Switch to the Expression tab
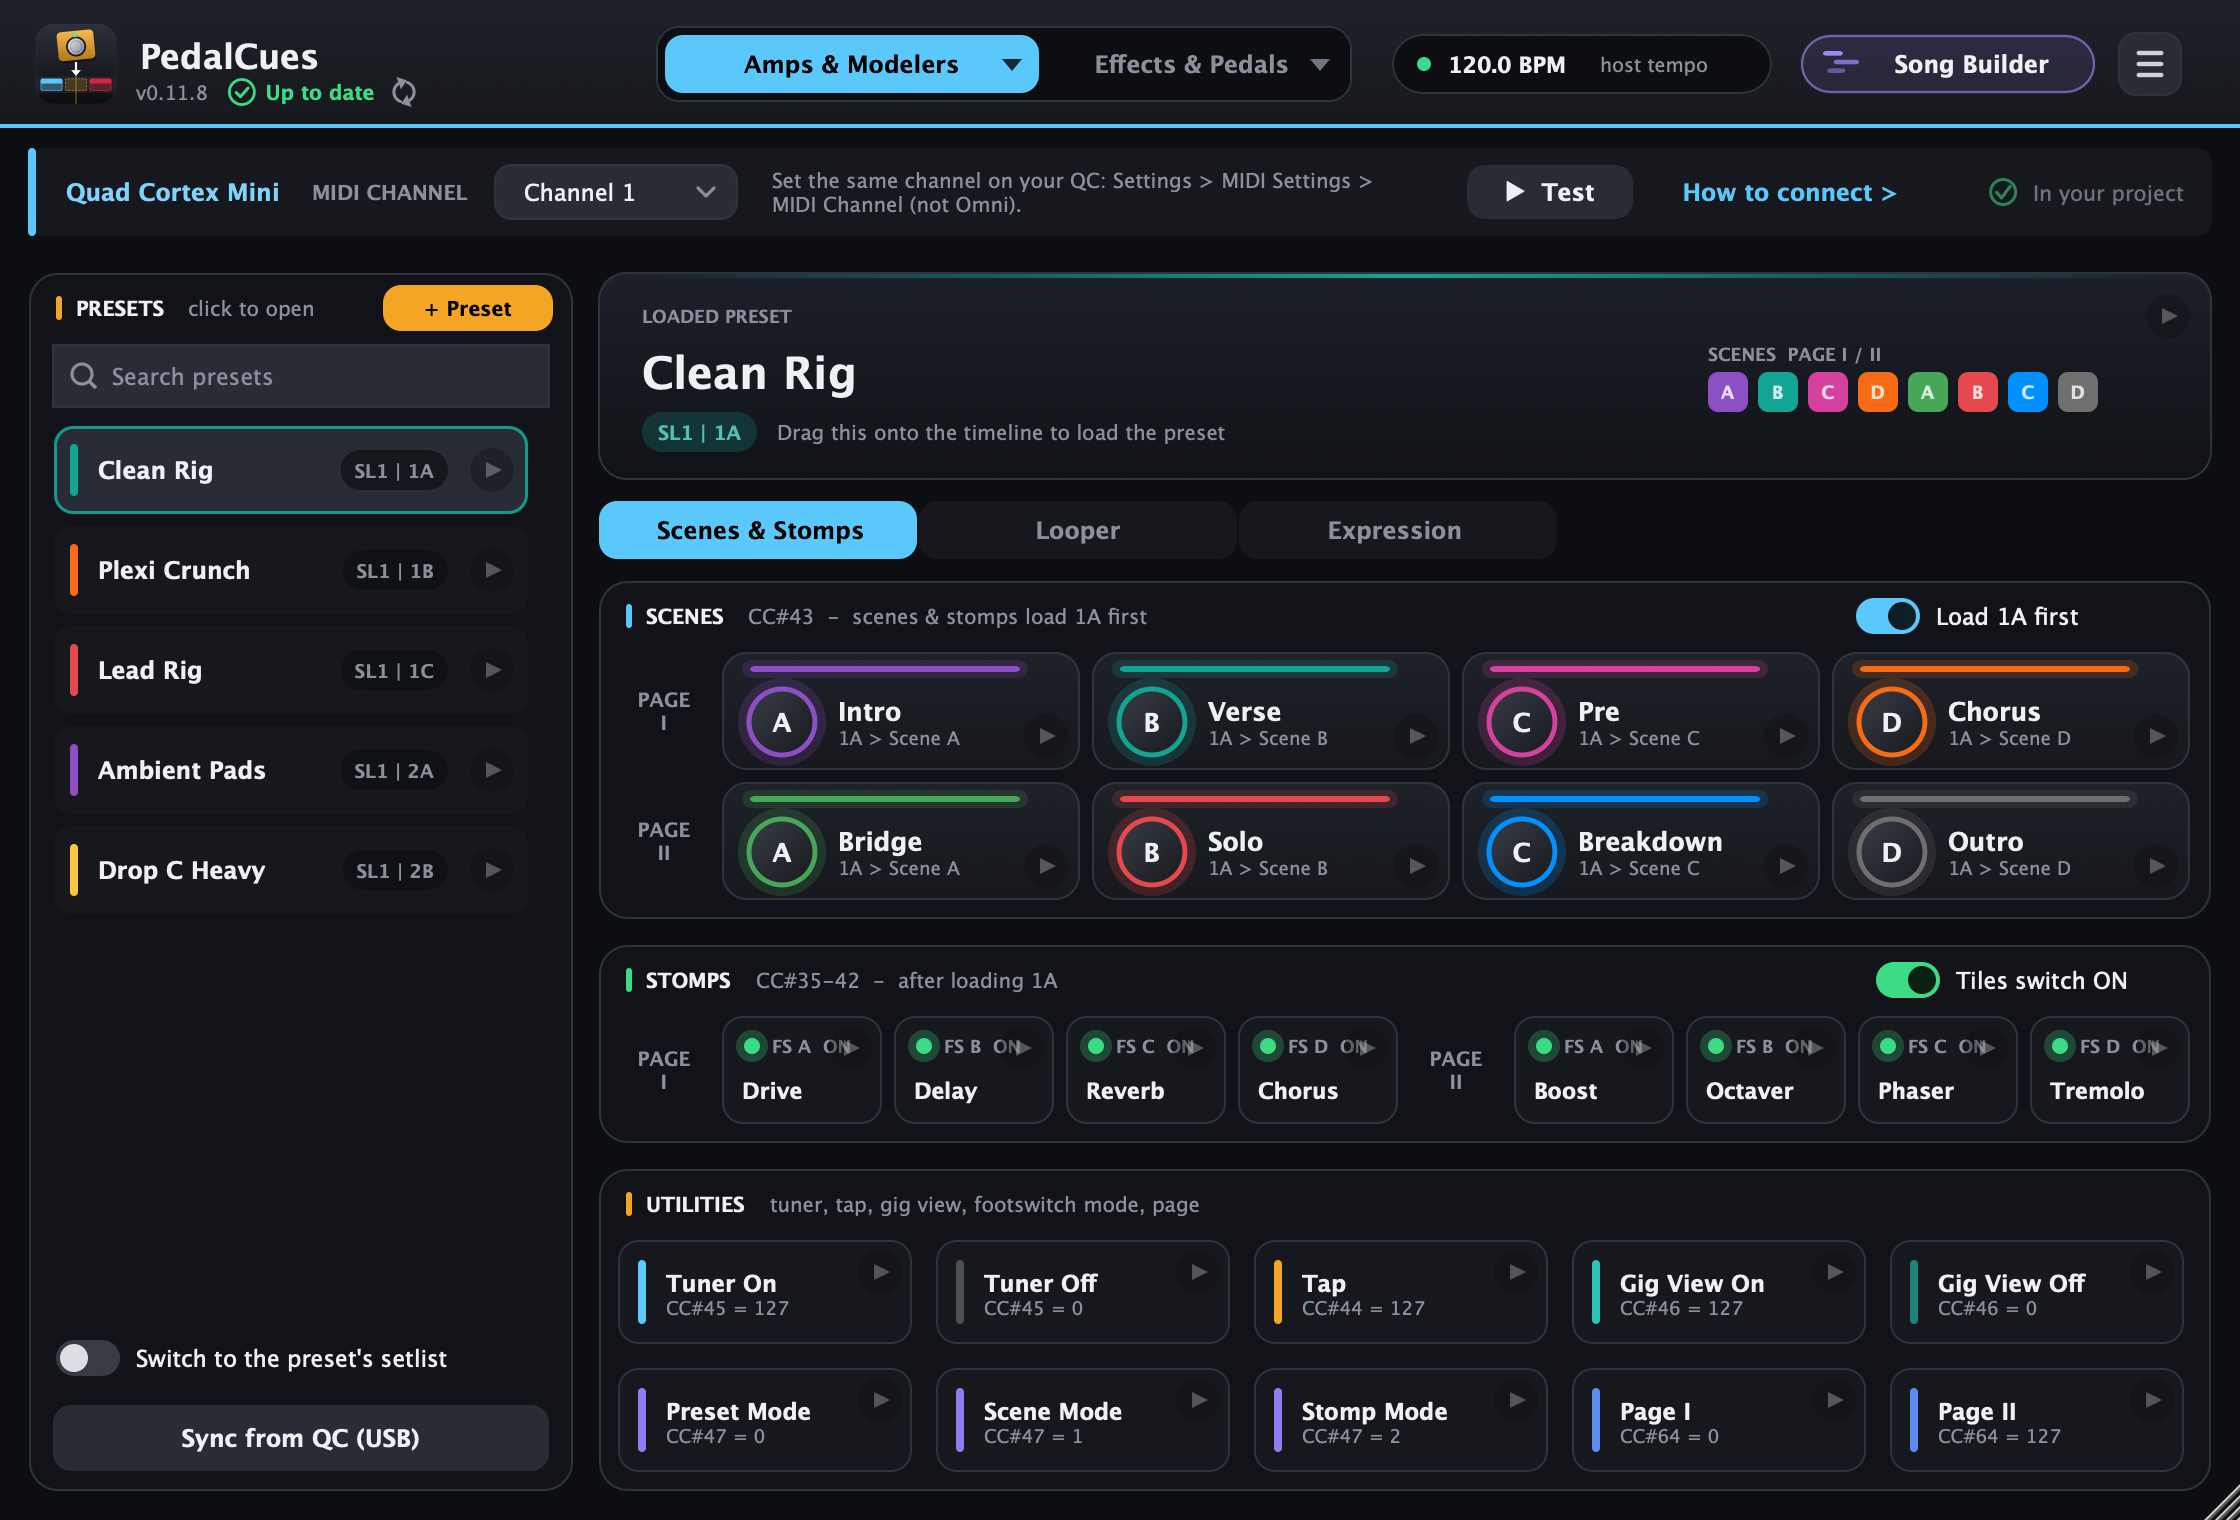This screenshot has width=2240, height=1520. (1396, 530)
